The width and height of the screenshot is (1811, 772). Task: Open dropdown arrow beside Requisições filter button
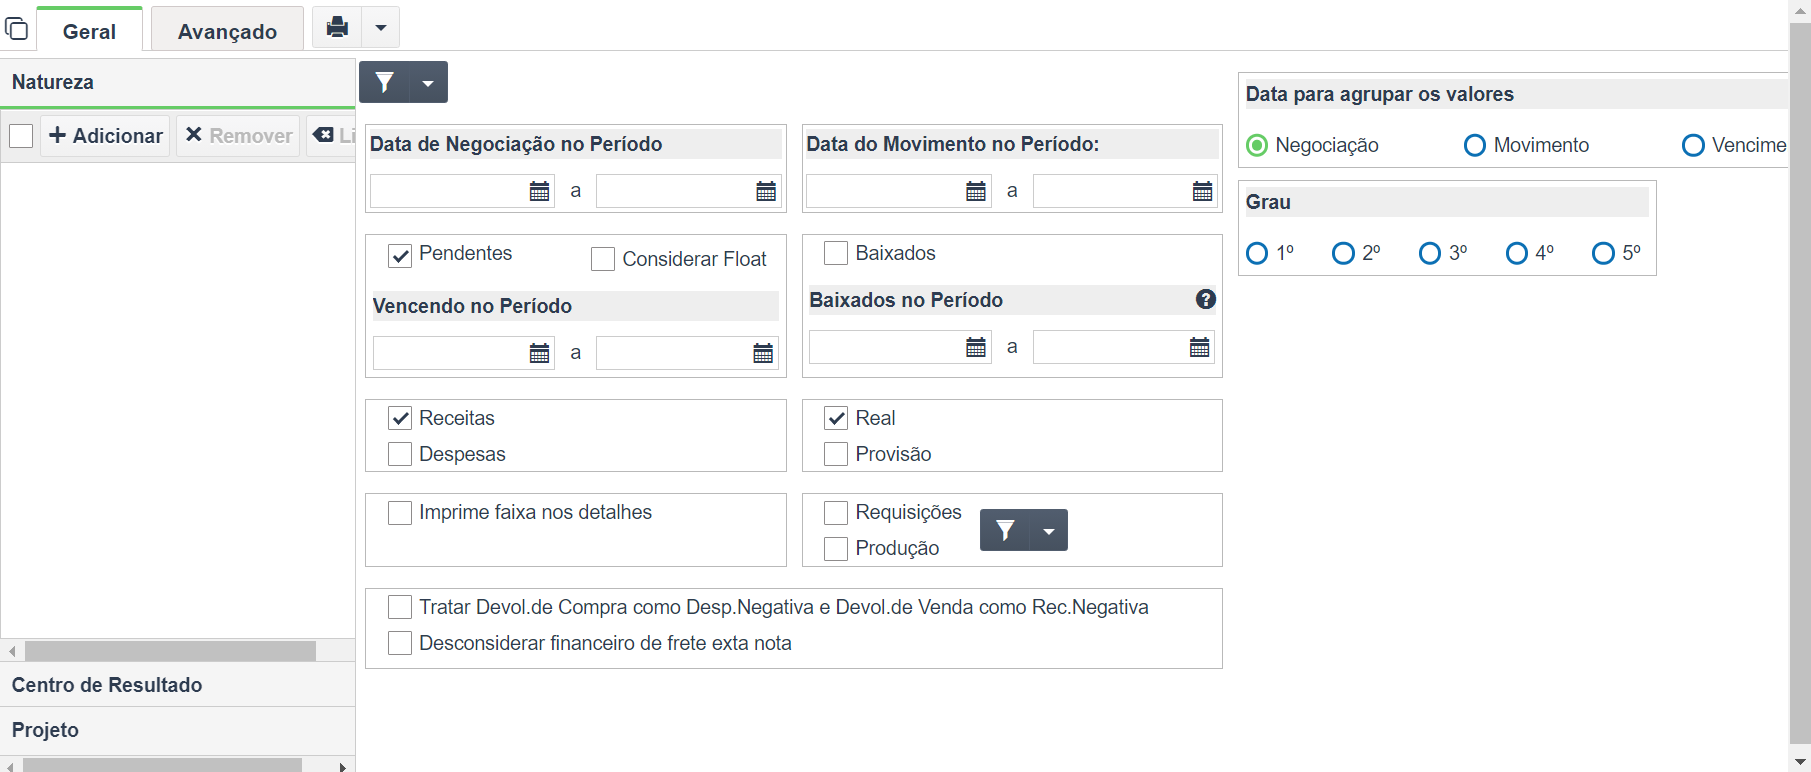click(x=1049, y=530)
